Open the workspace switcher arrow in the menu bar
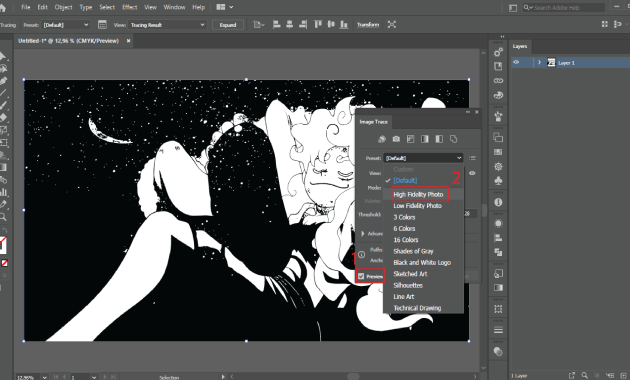Viewport: 630px width, 380px height. click(x=231, y=7)
